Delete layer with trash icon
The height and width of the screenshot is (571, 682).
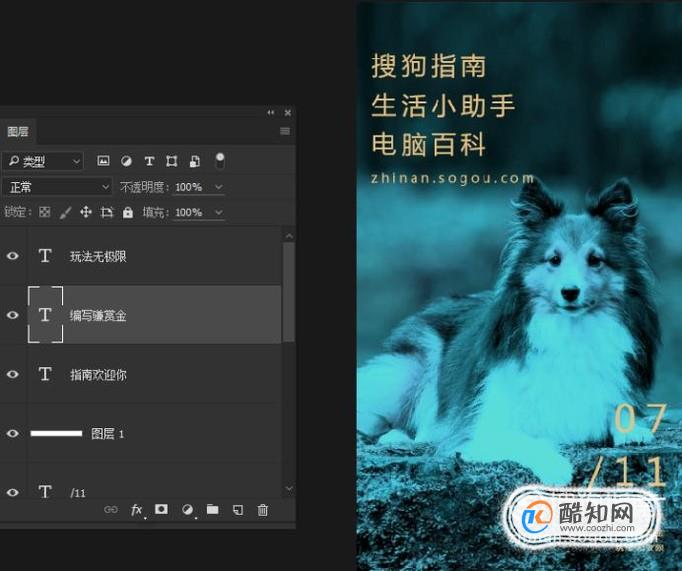pyautogui.click(x=263, y=510)
